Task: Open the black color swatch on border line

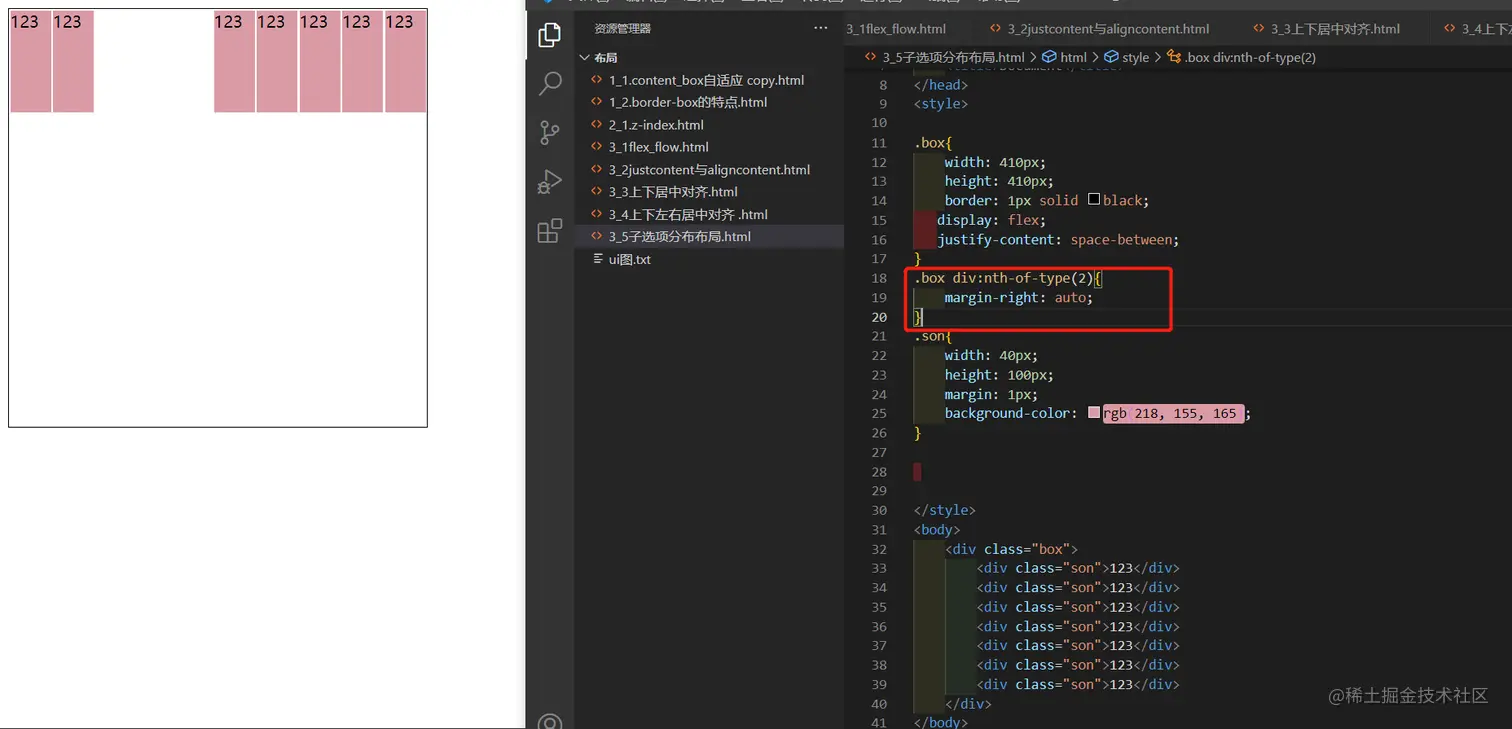Action: tap(1094, 200)
